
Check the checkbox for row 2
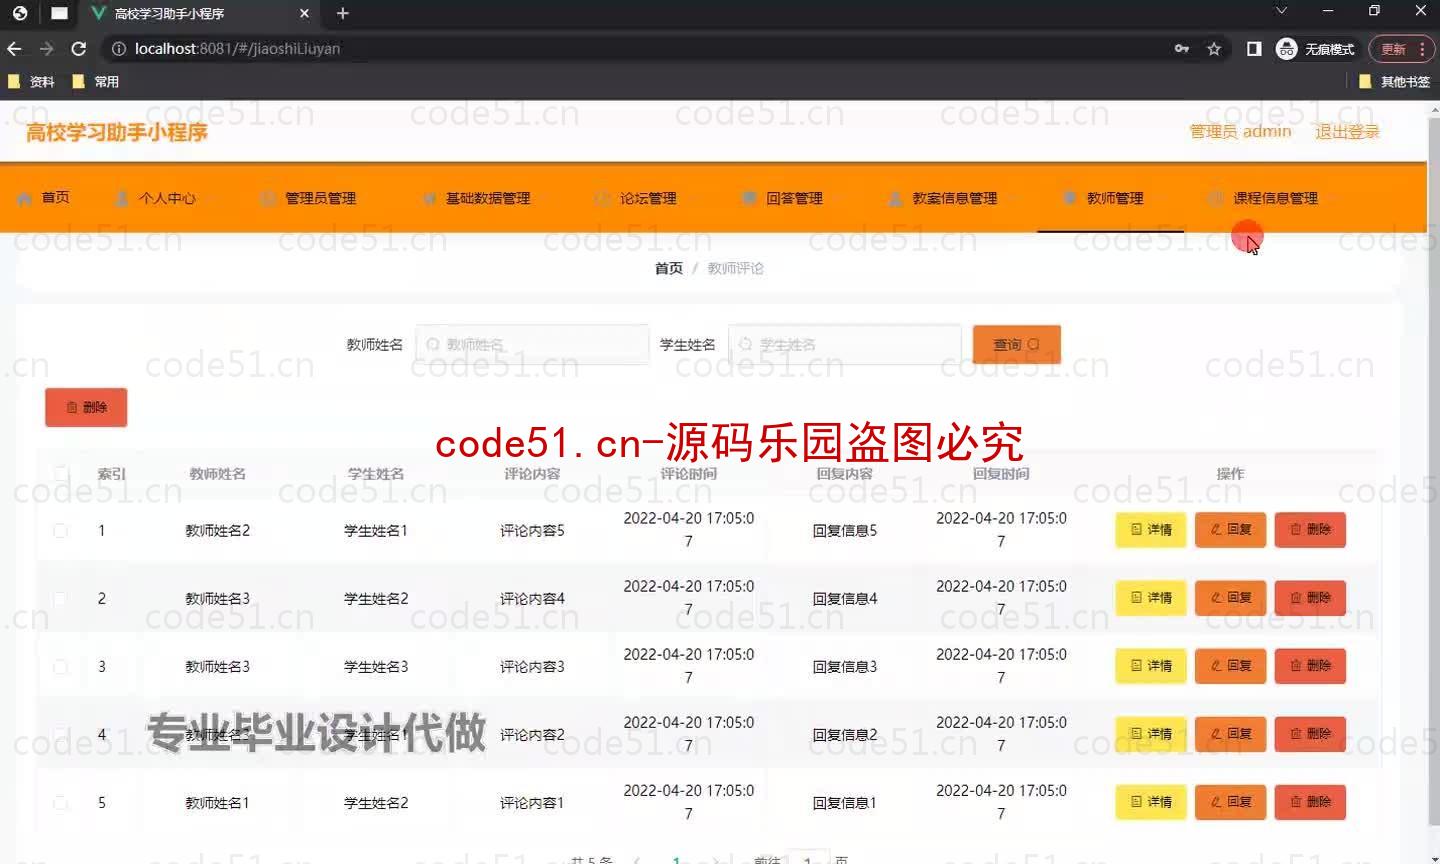61,598
